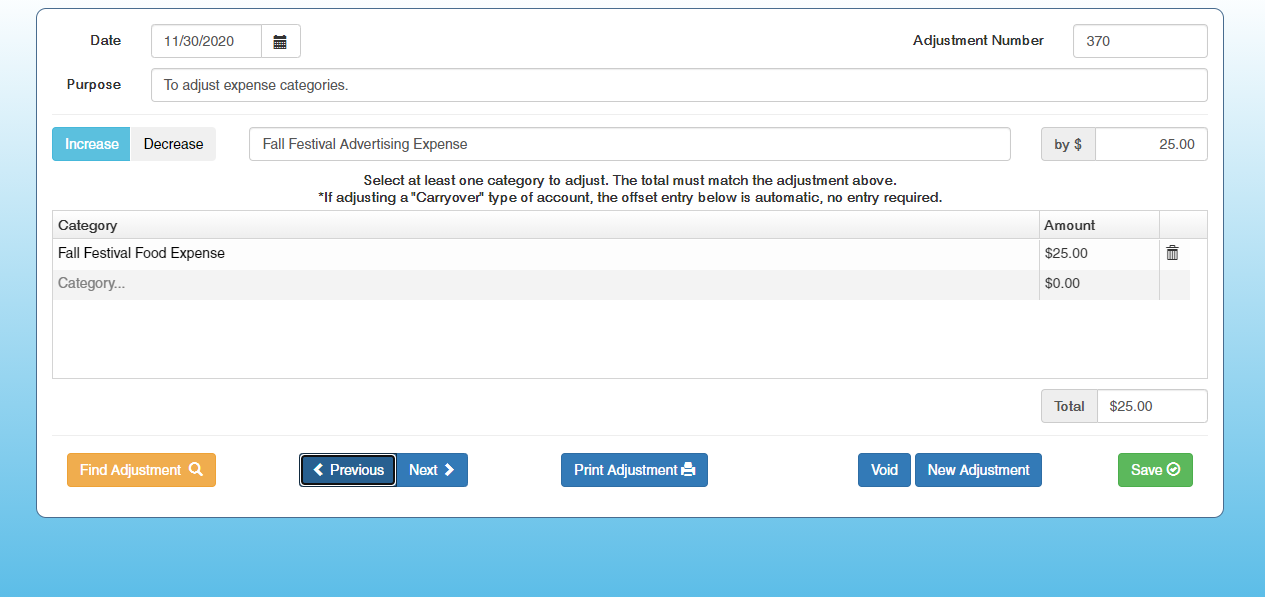Create a New Adjustment
1265x597 pixels.
(x=978, y=470)
